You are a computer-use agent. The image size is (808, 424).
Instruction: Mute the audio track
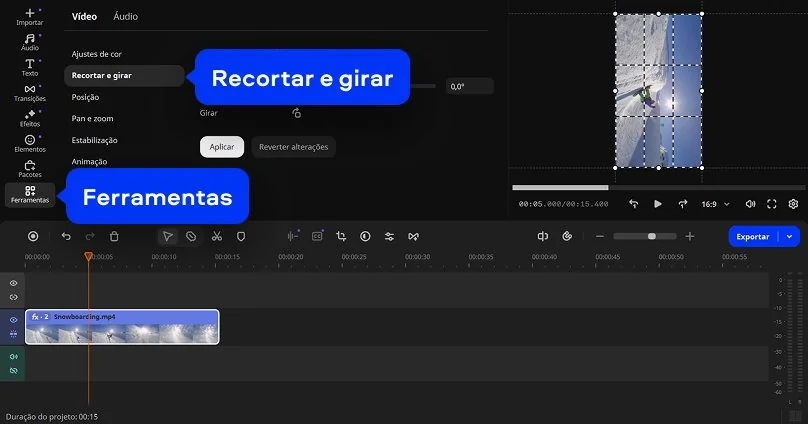pos(13,356)
